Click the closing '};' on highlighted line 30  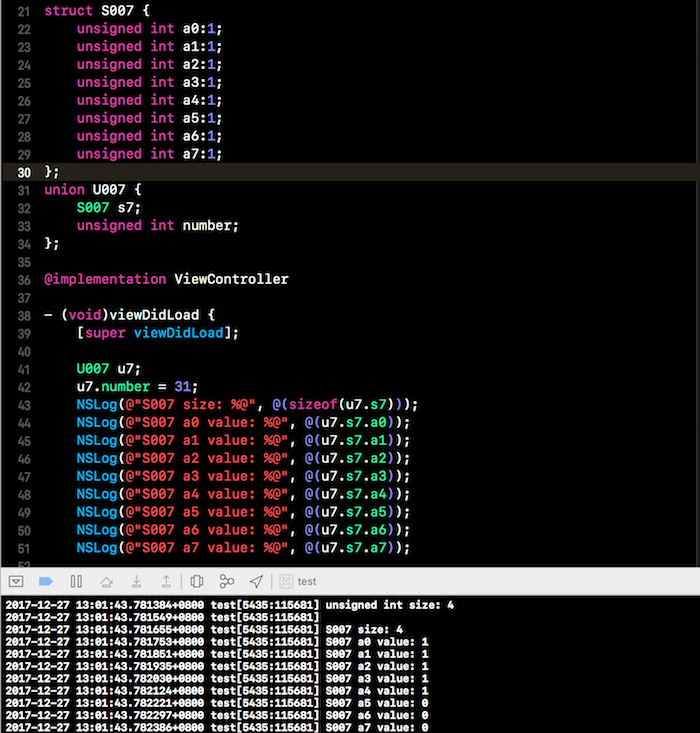(52, 172)
